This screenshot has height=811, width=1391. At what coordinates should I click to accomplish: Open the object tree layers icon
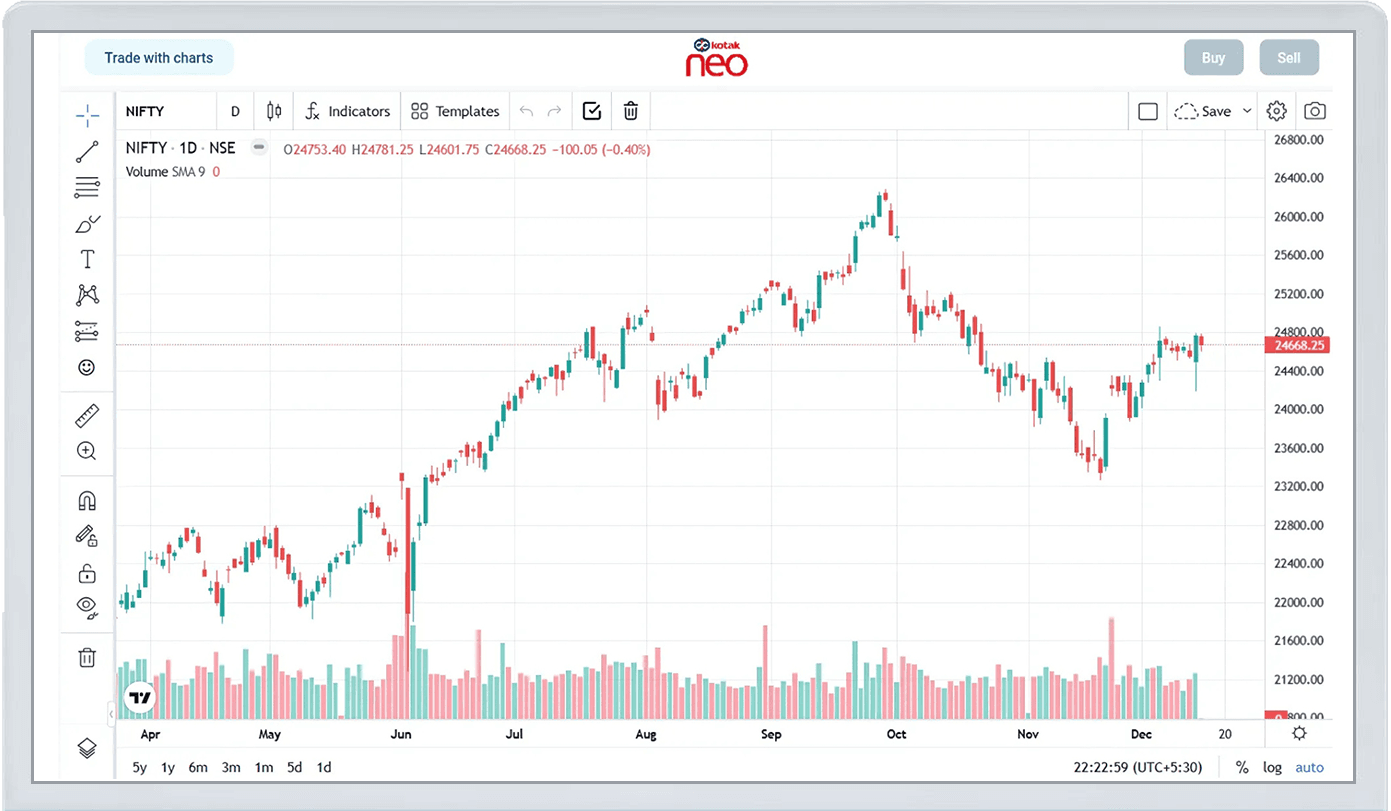pos(87,748)
